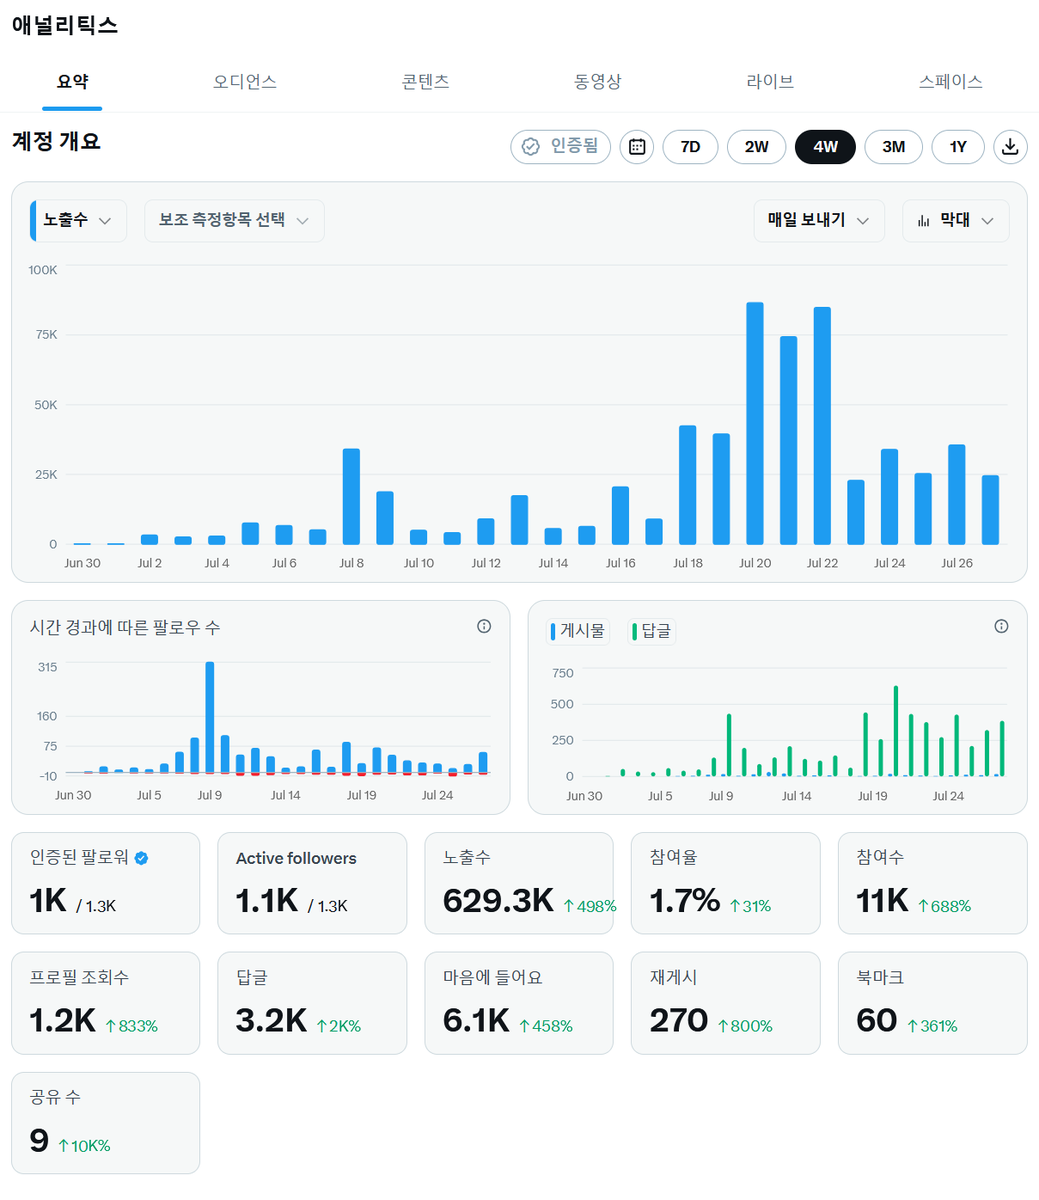Open the 참여수 11K stat card
Viewport: 1039px width, 1200px height.
(932, 883)
